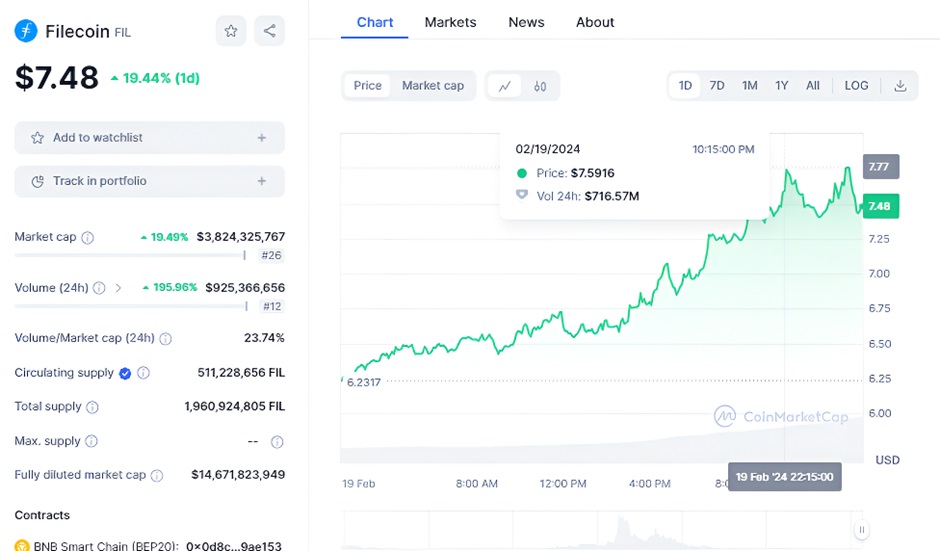Open the Markets tab

pos(450,22)
